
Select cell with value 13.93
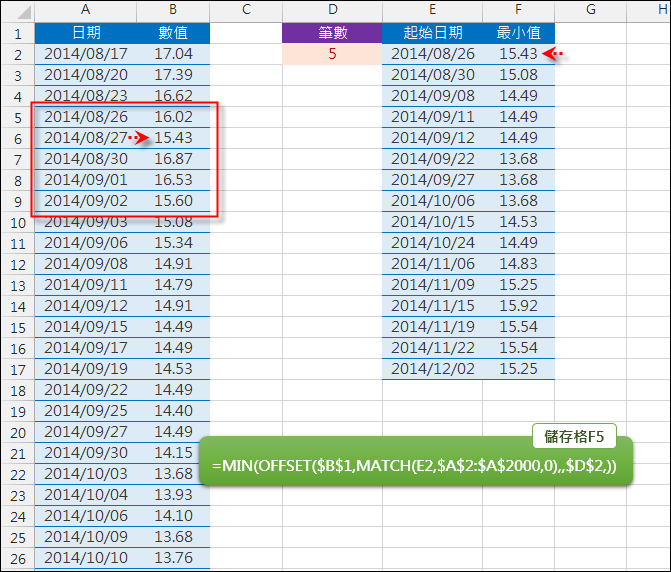click(173, 495)
